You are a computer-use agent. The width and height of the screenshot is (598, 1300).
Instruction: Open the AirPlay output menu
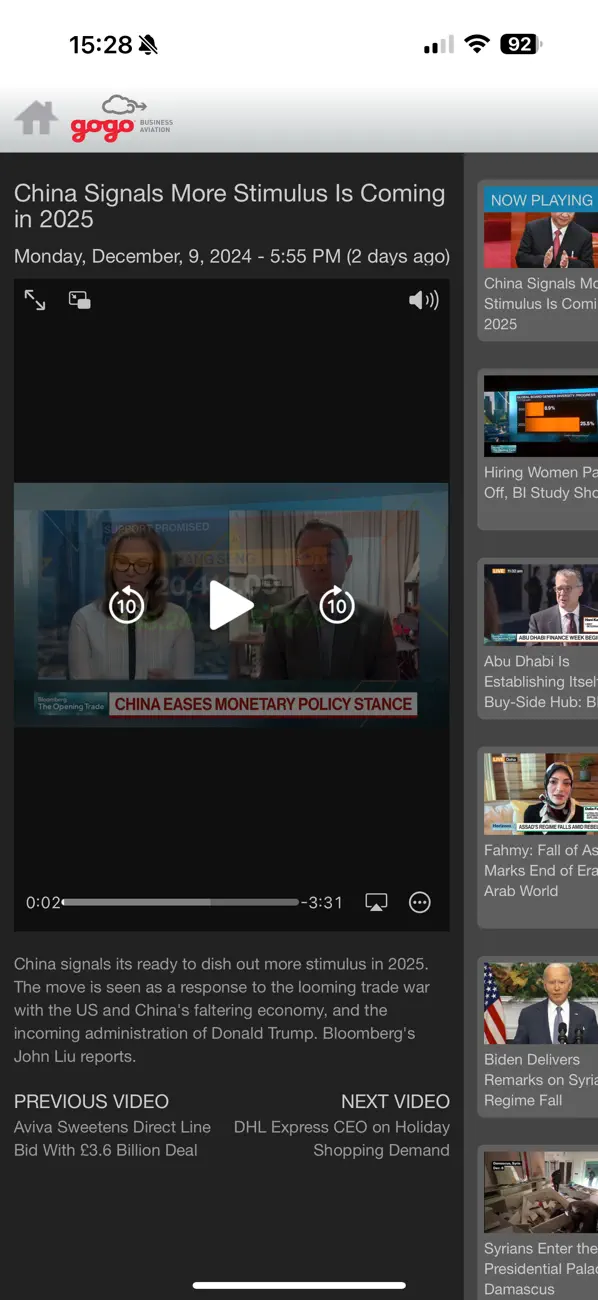click(x=376, y=902)
